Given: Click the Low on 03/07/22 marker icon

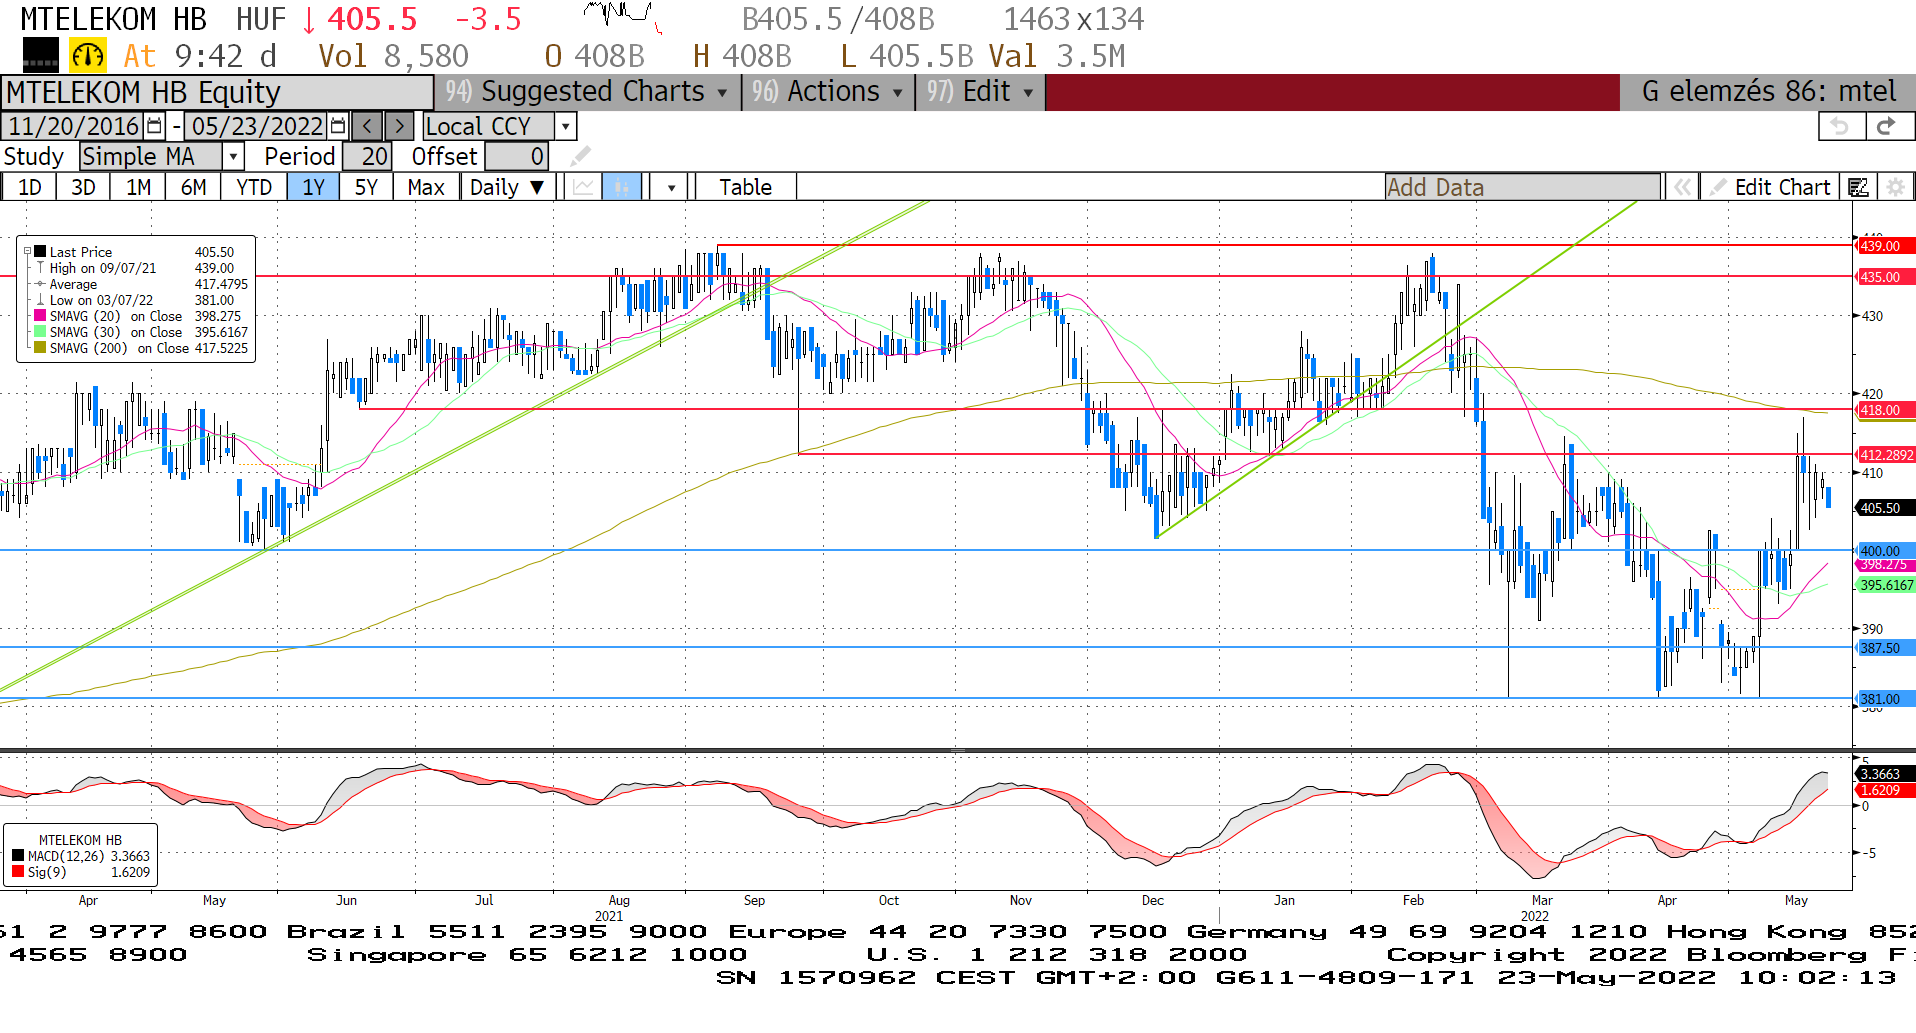Looking at the screenshot, I should (40, 300).
